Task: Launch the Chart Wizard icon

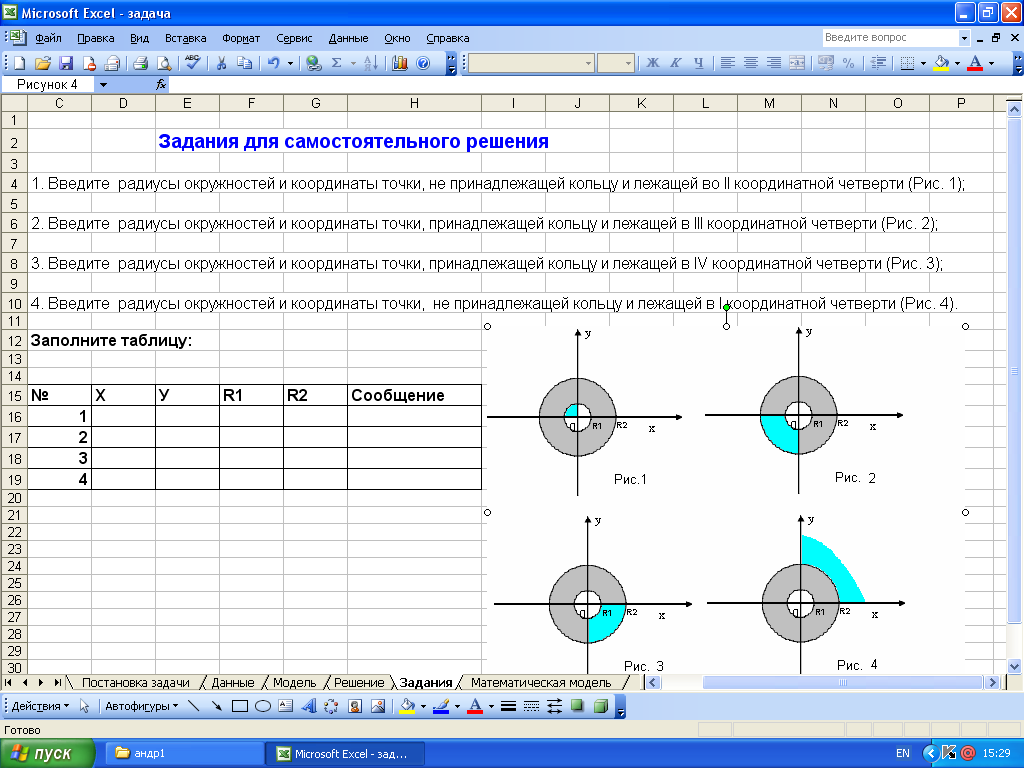Action: [x=400, y=63]
